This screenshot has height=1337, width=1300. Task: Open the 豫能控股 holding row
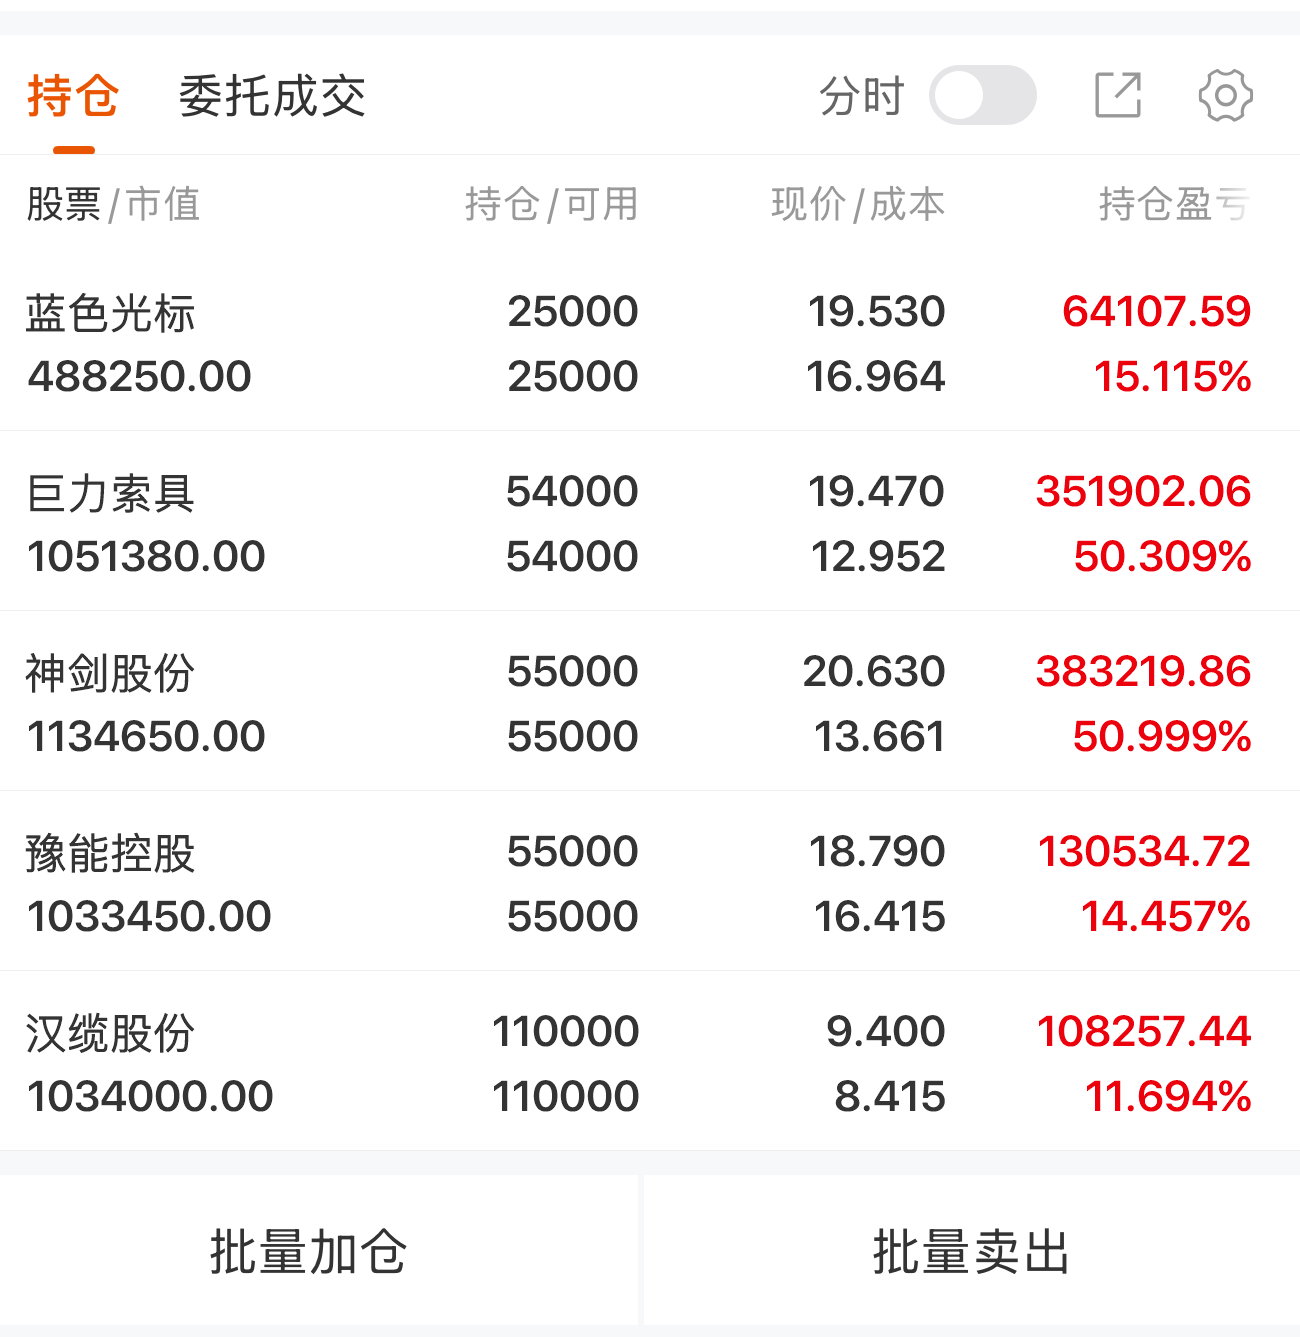tap(650, 881)
